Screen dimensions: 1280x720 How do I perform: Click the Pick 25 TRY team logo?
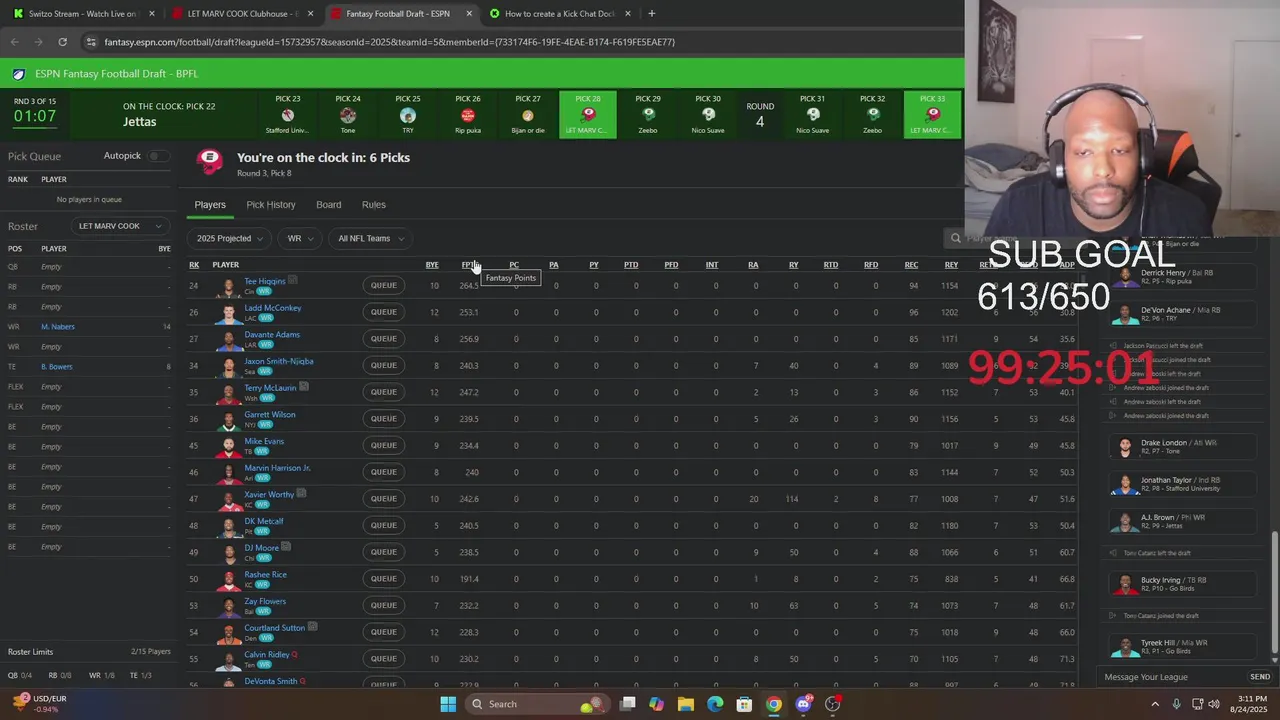click(x=408, y=115)
